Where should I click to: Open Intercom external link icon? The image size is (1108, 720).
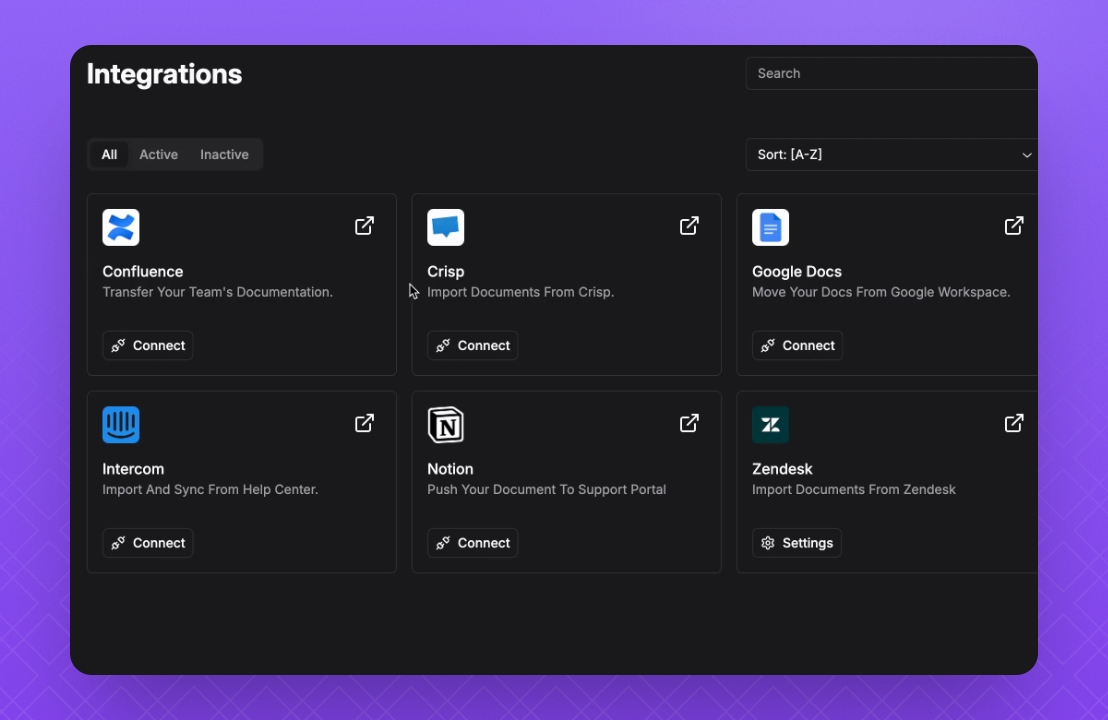(x=365, y=423)
